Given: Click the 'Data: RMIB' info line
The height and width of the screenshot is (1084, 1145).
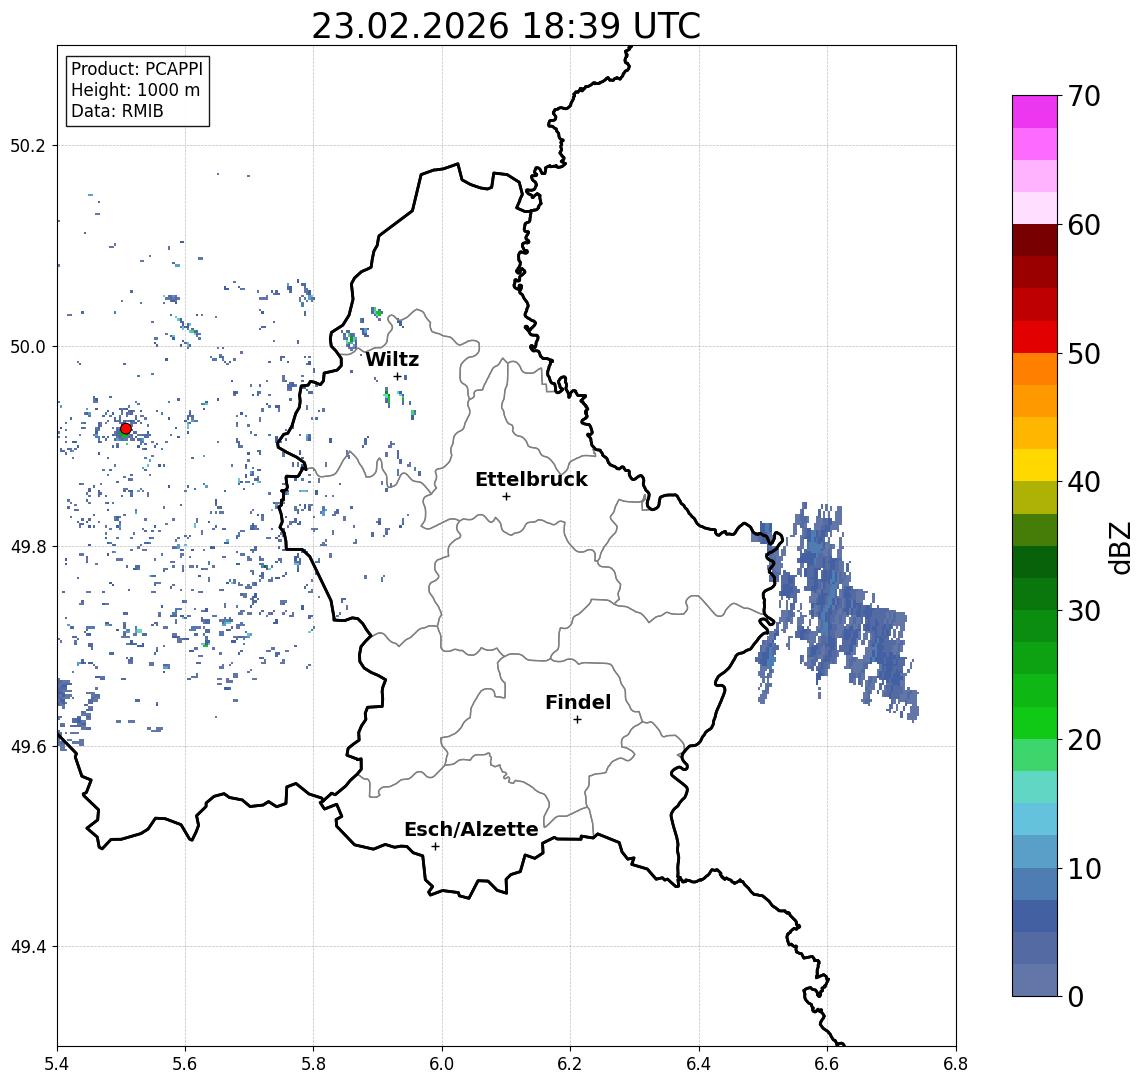Looking at the screenshot, I should 117,111.
